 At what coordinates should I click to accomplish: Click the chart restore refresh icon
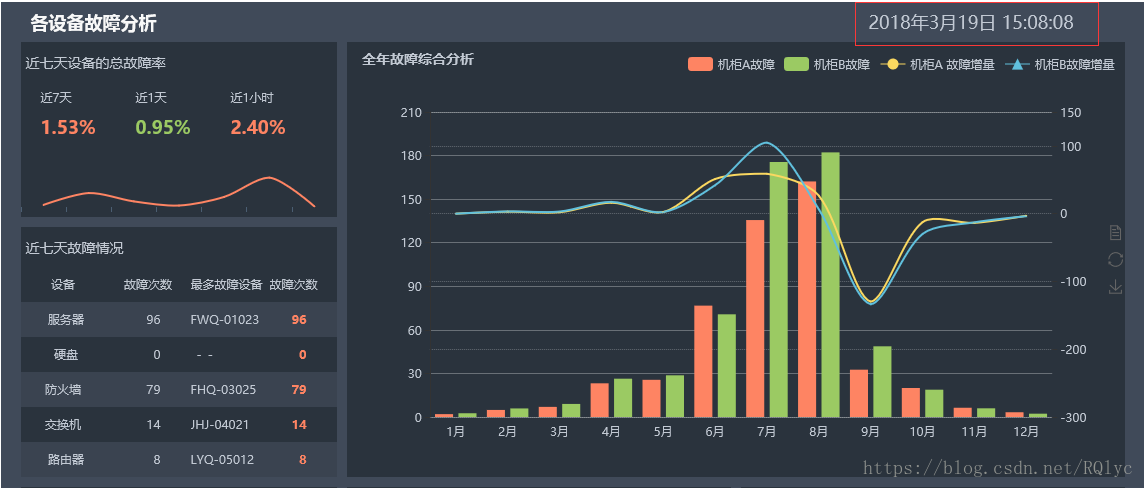1115,260
